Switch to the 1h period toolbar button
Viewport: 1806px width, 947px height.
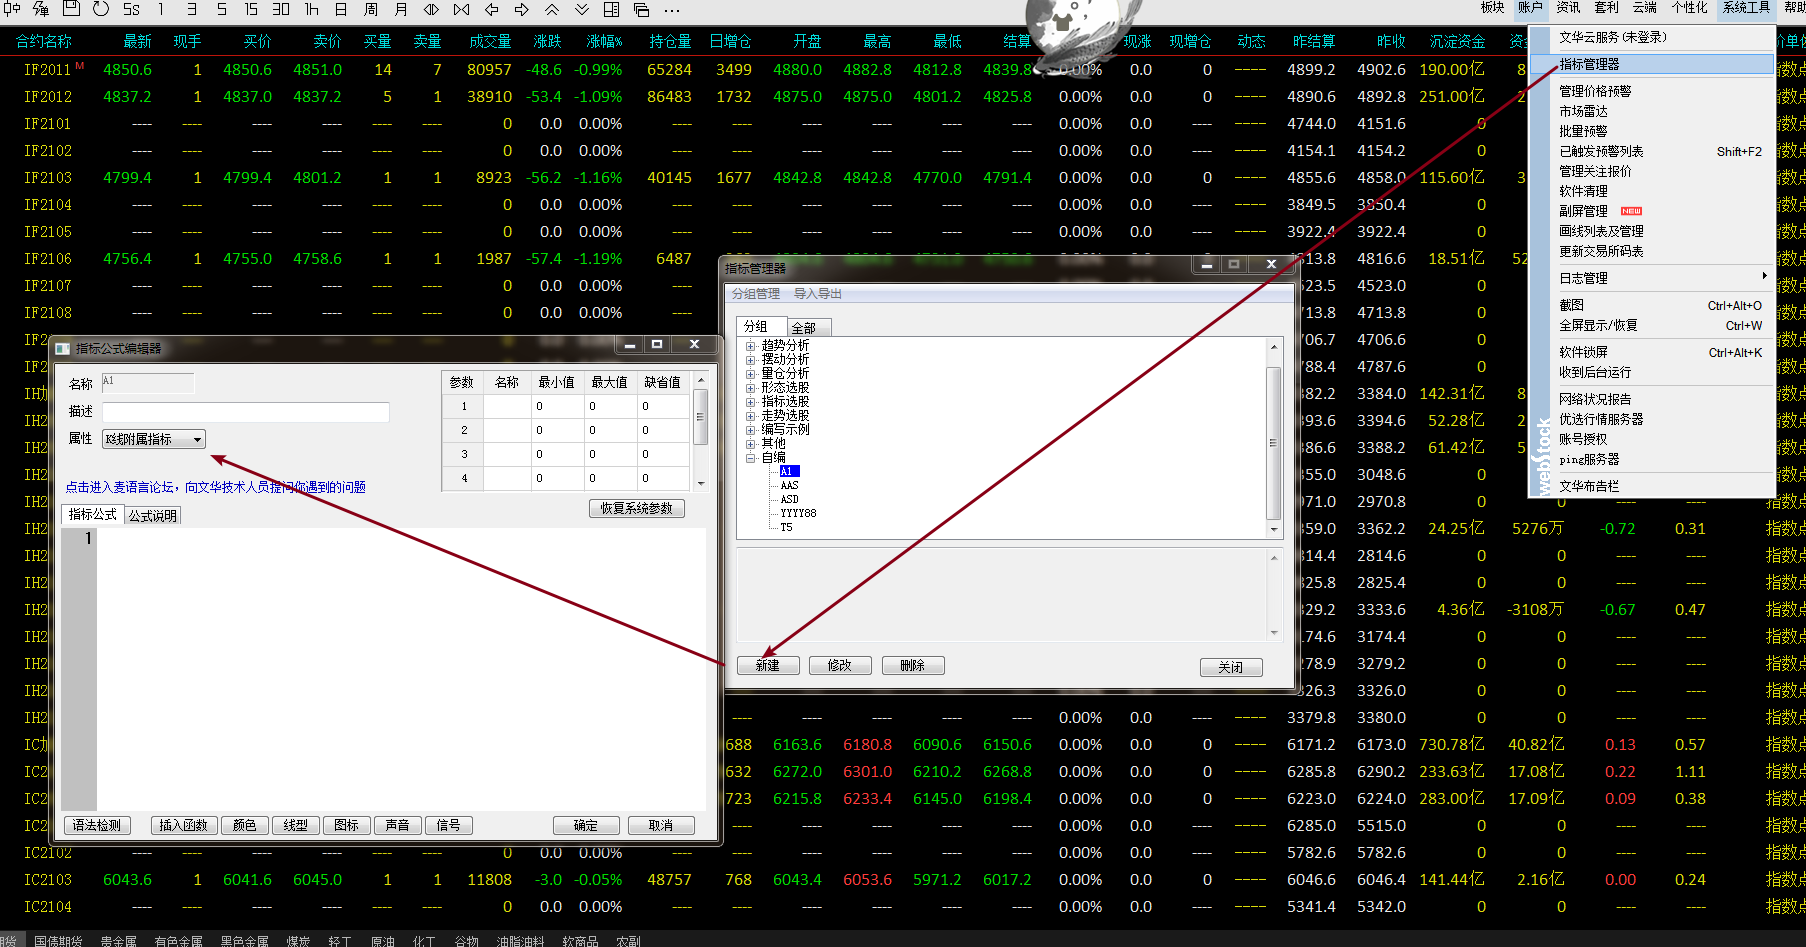(311, 9)
